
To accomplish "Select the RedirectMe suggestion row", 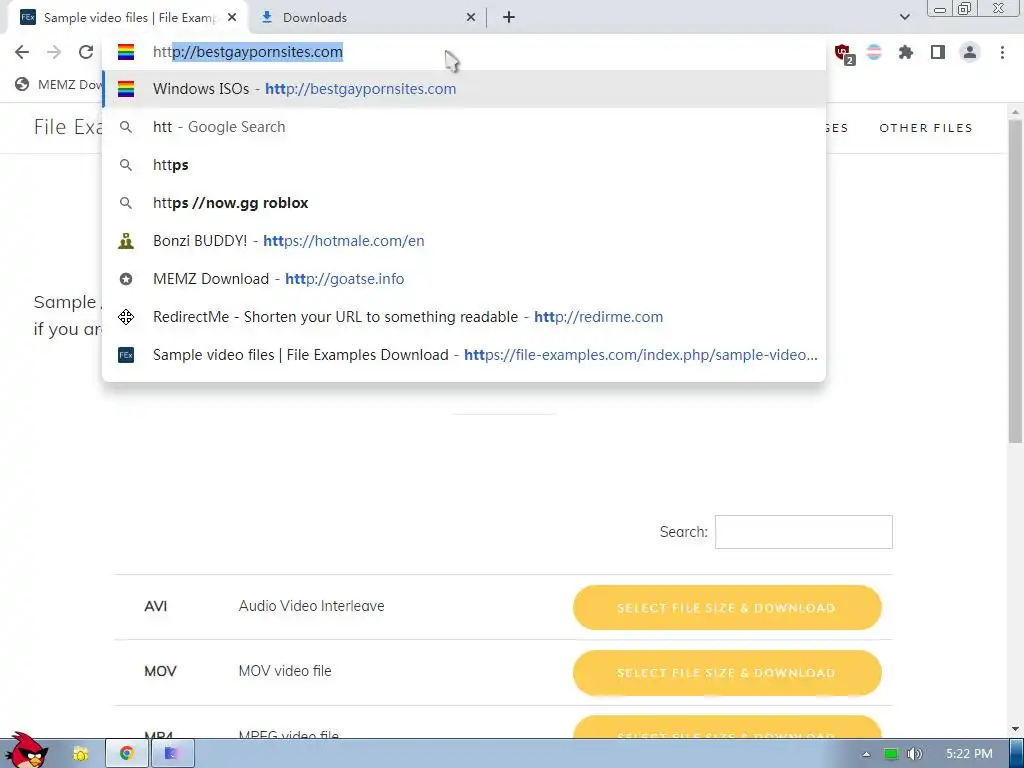I will pos(464,317).
